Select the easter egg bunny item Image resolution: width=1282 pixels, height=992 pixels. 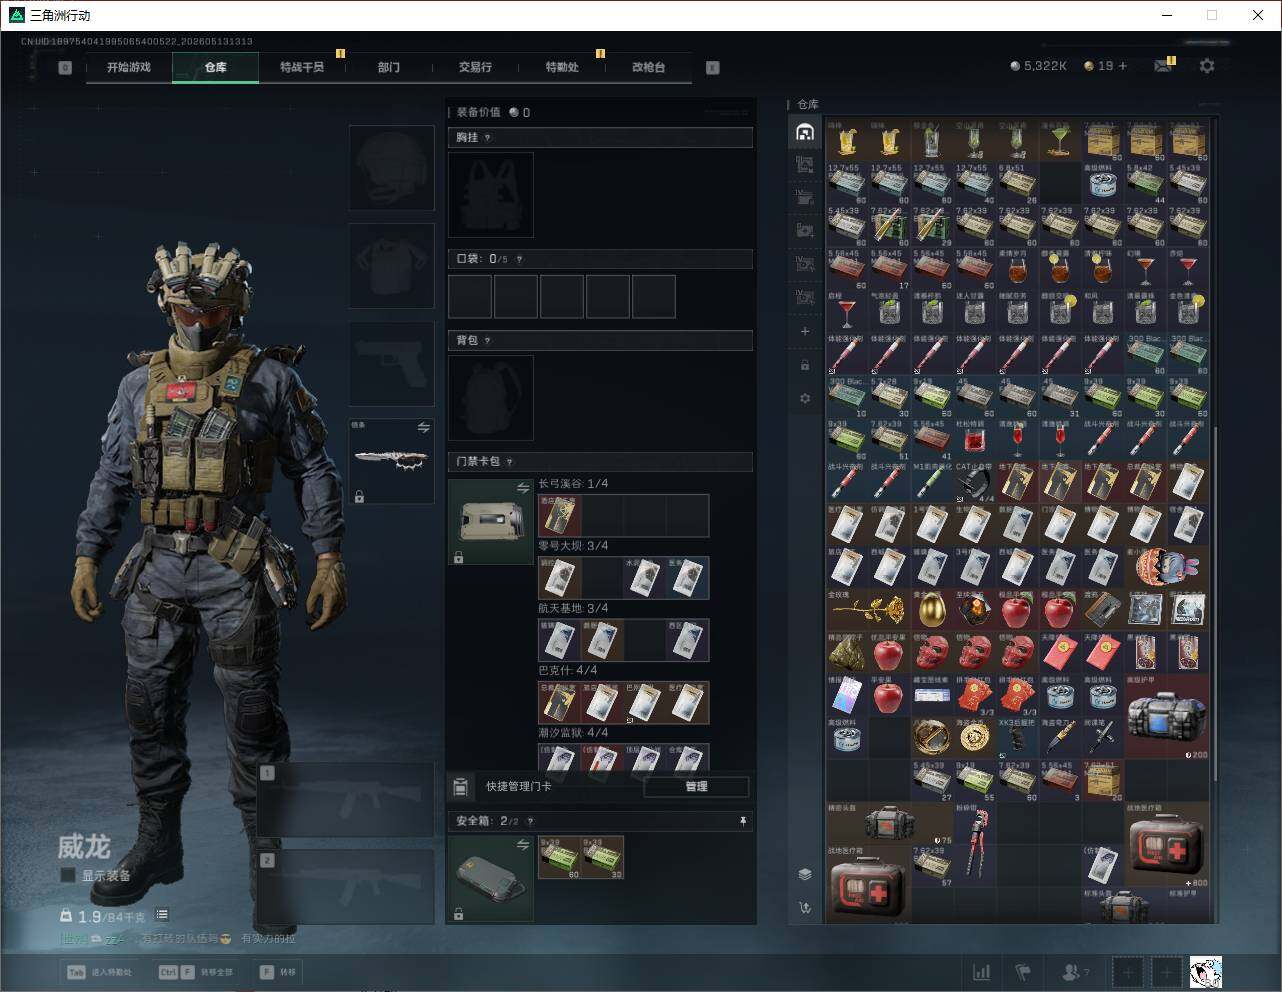(1167, 567)
